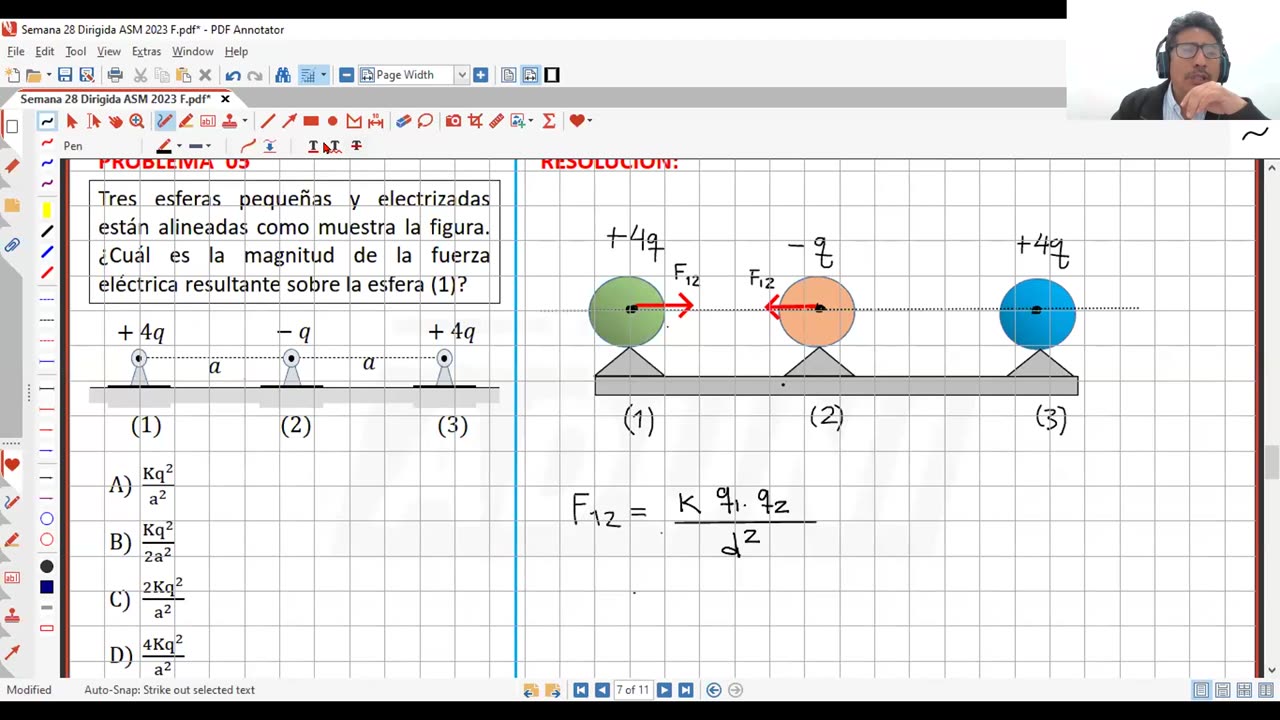
Task: Open the Extras menu
Action: [146, 51]
